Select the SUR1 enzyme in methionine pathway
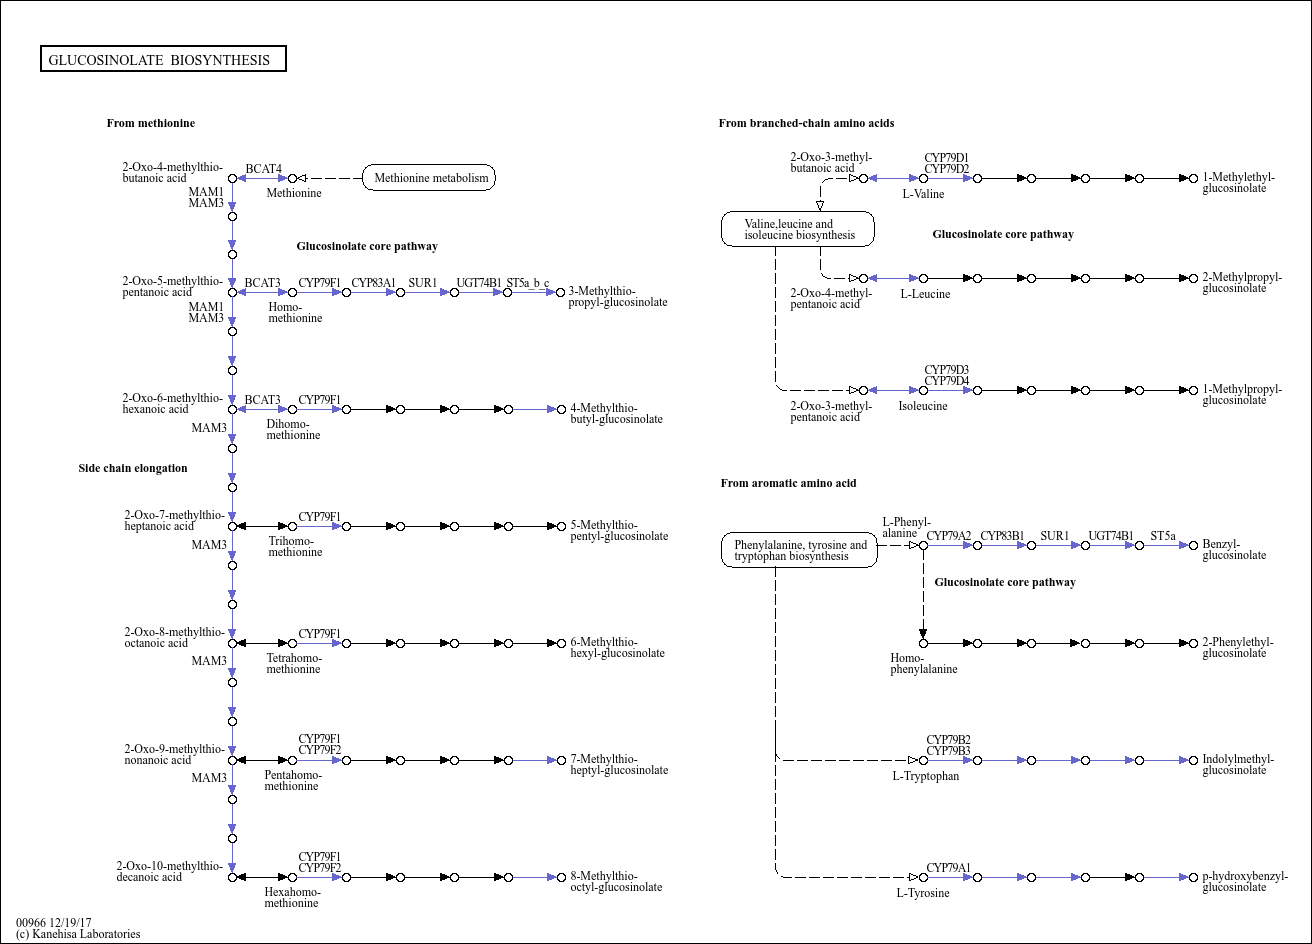 422,283
